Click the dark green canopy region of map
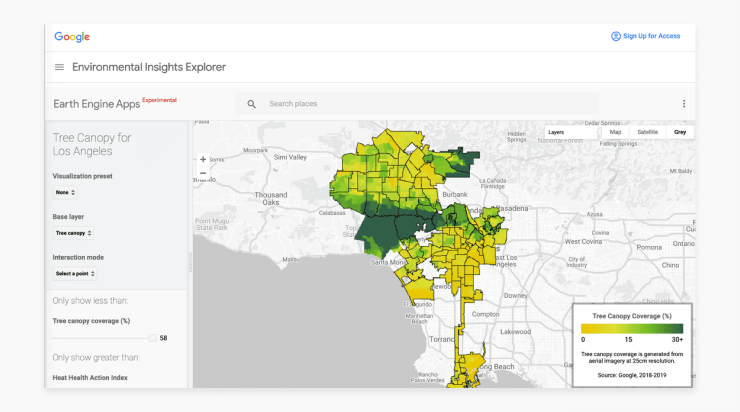This screenshot has height=412, width=740. [x=382, y=231]
